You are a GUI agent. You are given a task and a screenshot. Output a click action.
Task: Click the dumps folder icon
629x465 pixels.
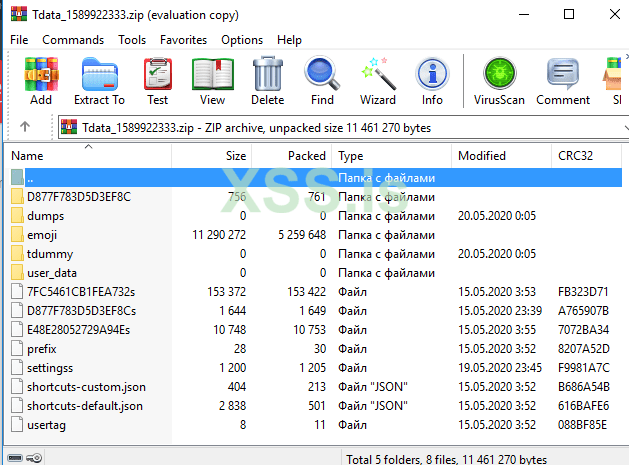[17, 216]
